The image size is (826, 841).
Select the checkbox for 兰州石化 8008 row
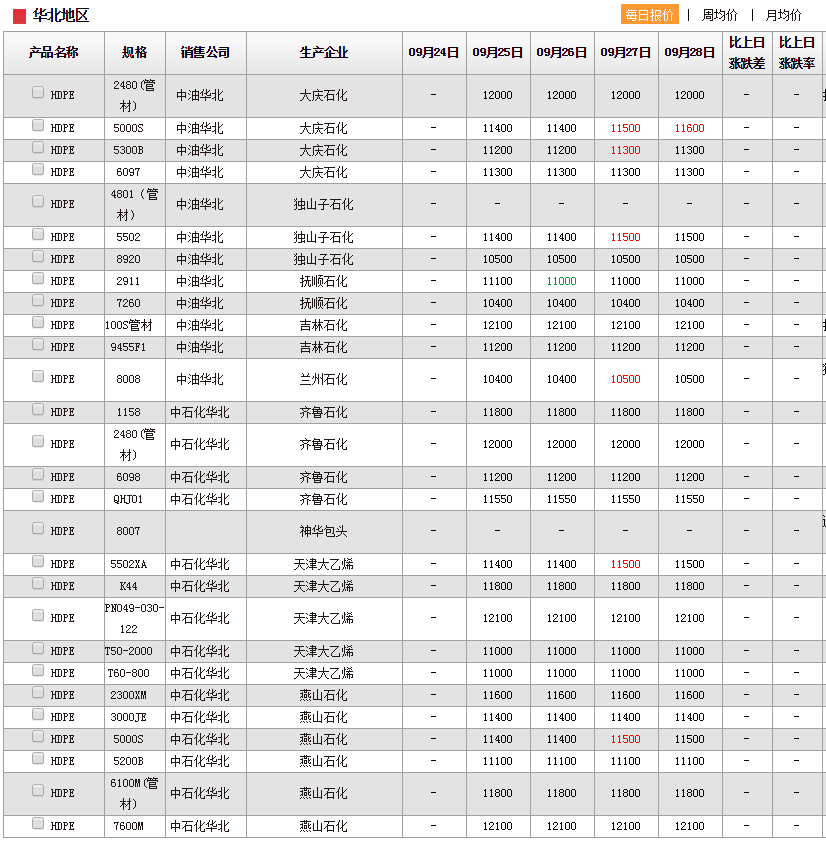[x=38, y=376]
